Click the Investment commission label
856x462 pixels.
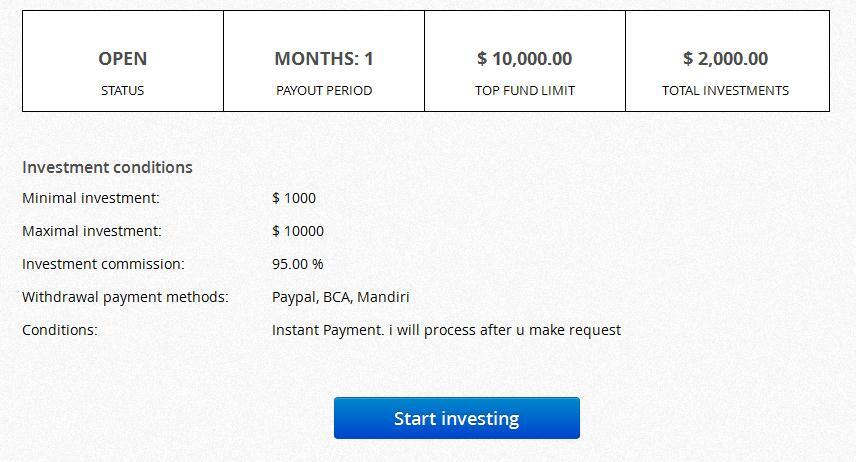(103, 264)
